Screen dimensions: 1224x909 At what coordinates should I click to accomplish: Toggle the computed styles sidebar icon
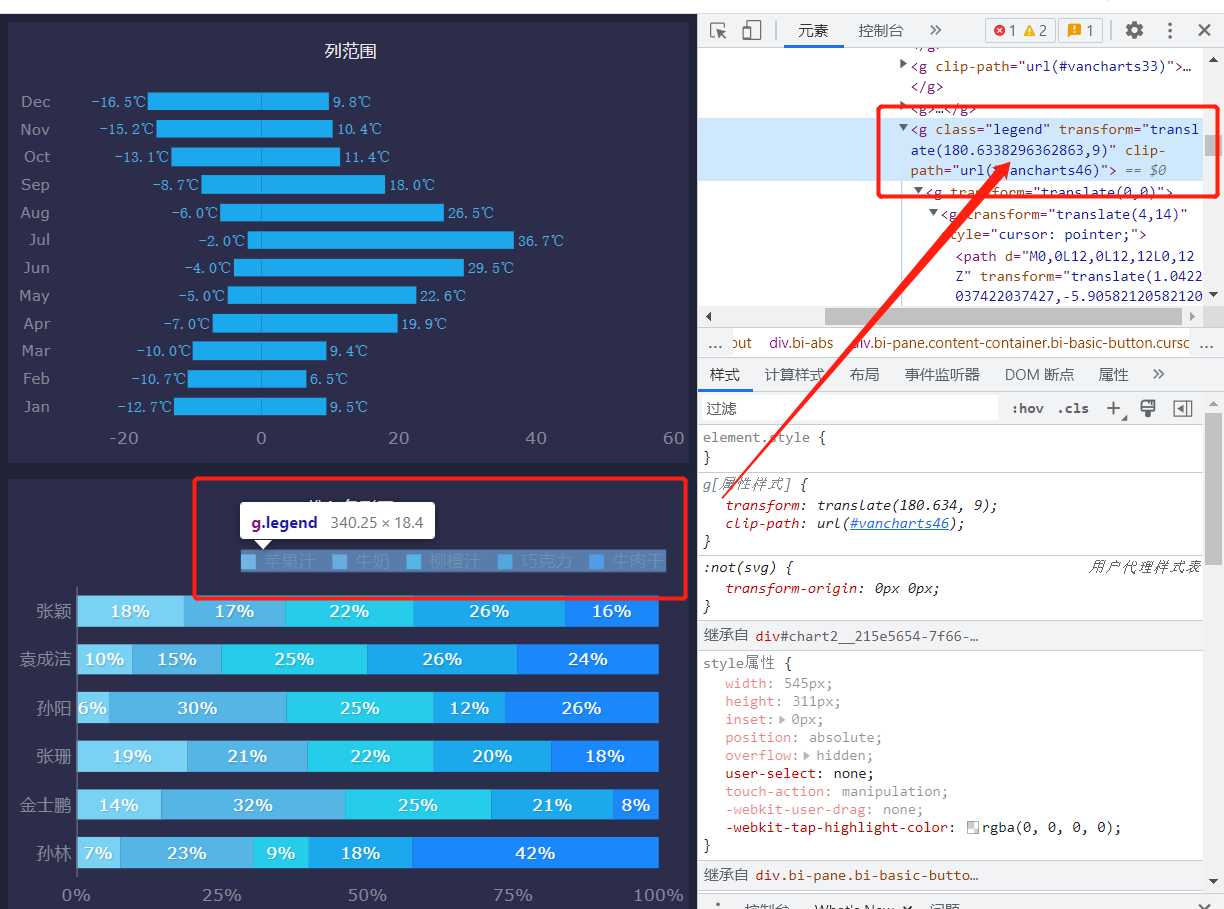[1183, 408]
